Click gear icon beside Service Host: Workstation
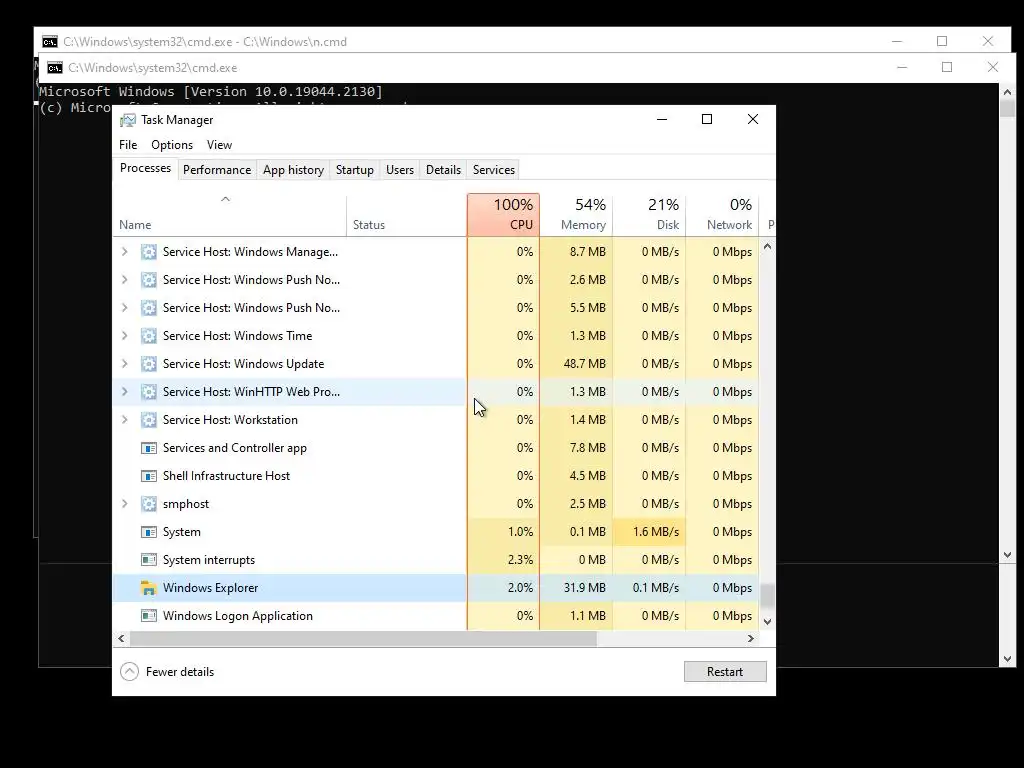 (149, 420)
